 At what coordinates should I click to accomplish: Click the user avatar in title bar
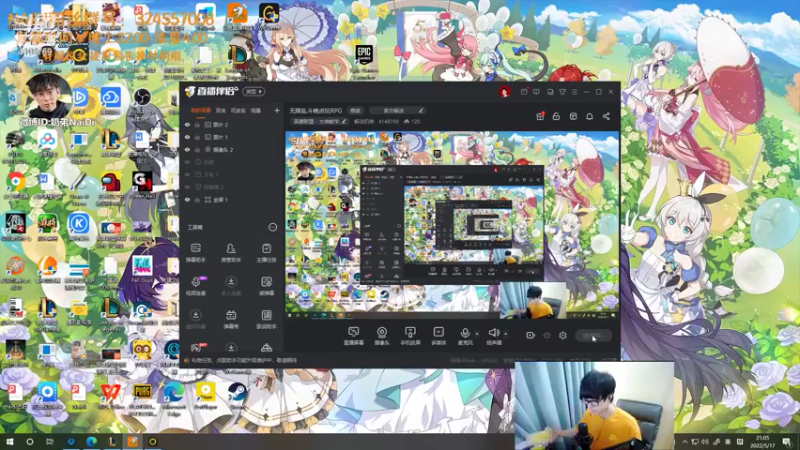click(x=504, y=92)
